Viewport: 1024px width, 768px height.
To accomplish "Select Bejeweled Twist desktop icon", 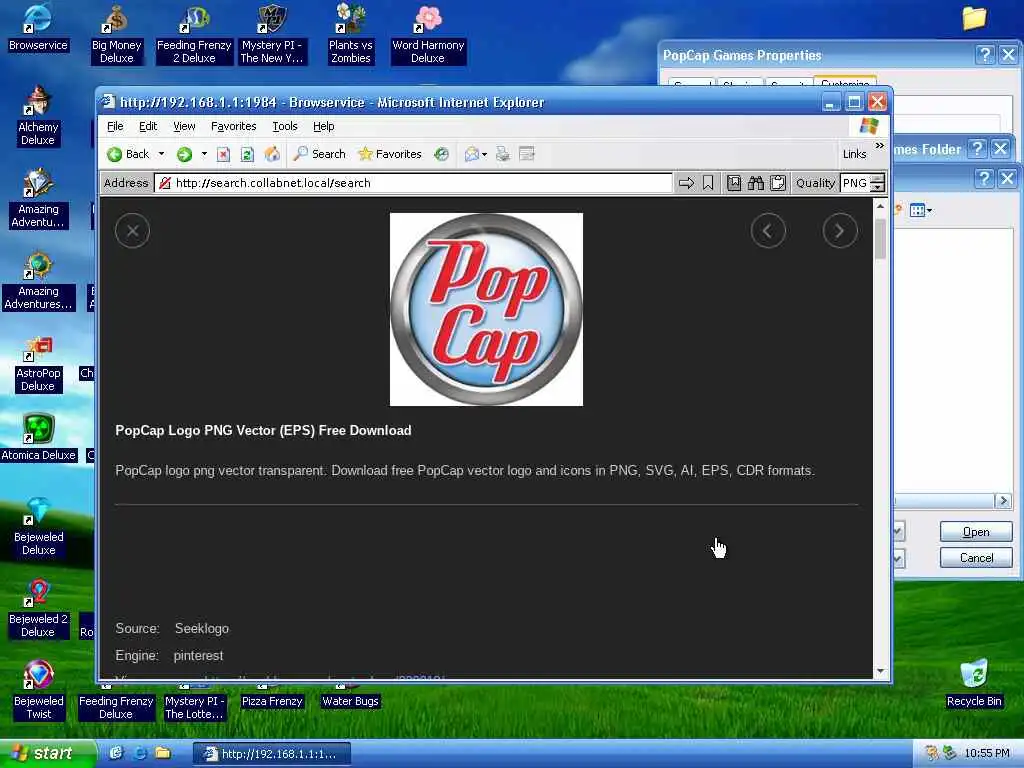I will point(39,690).
